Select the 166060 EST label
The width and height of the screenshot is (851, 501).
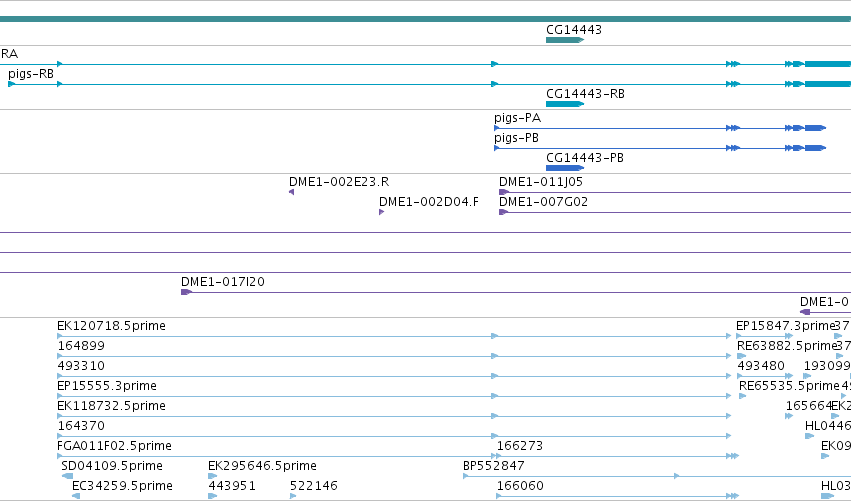(x=520, y=486)
